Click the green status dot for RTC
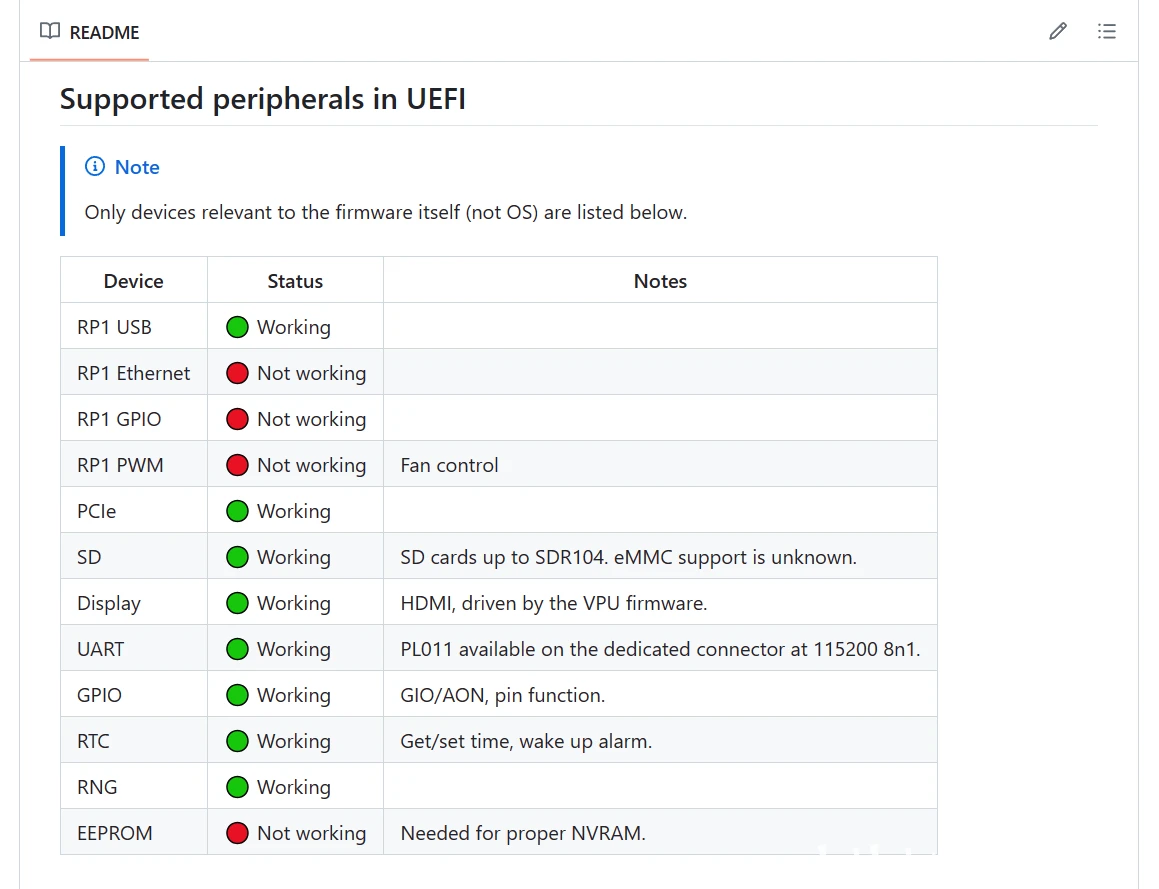The height and width of the screenshot is (889, 1159). tap(237, 741)
